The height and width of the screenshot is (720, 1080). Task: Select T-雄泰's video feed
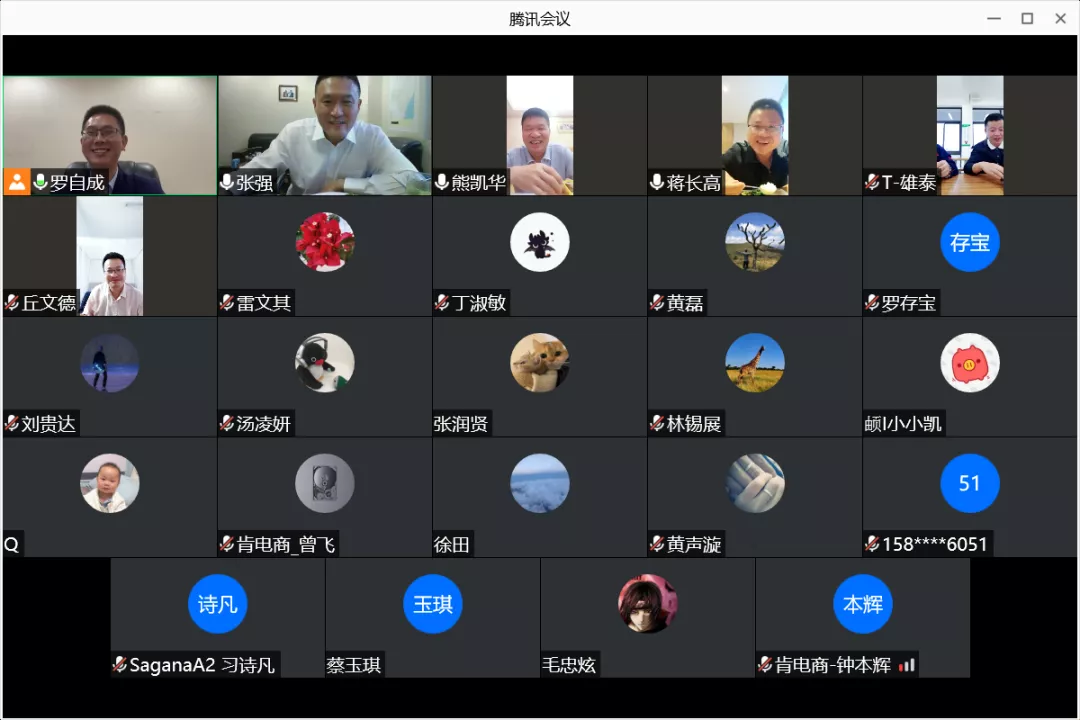tap(970, 135)
